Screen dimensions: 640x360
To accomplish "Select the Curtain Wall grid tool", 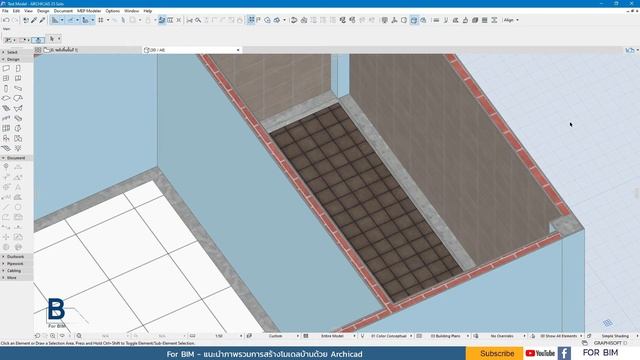I will pyautogui.click(x=6, y=129).
